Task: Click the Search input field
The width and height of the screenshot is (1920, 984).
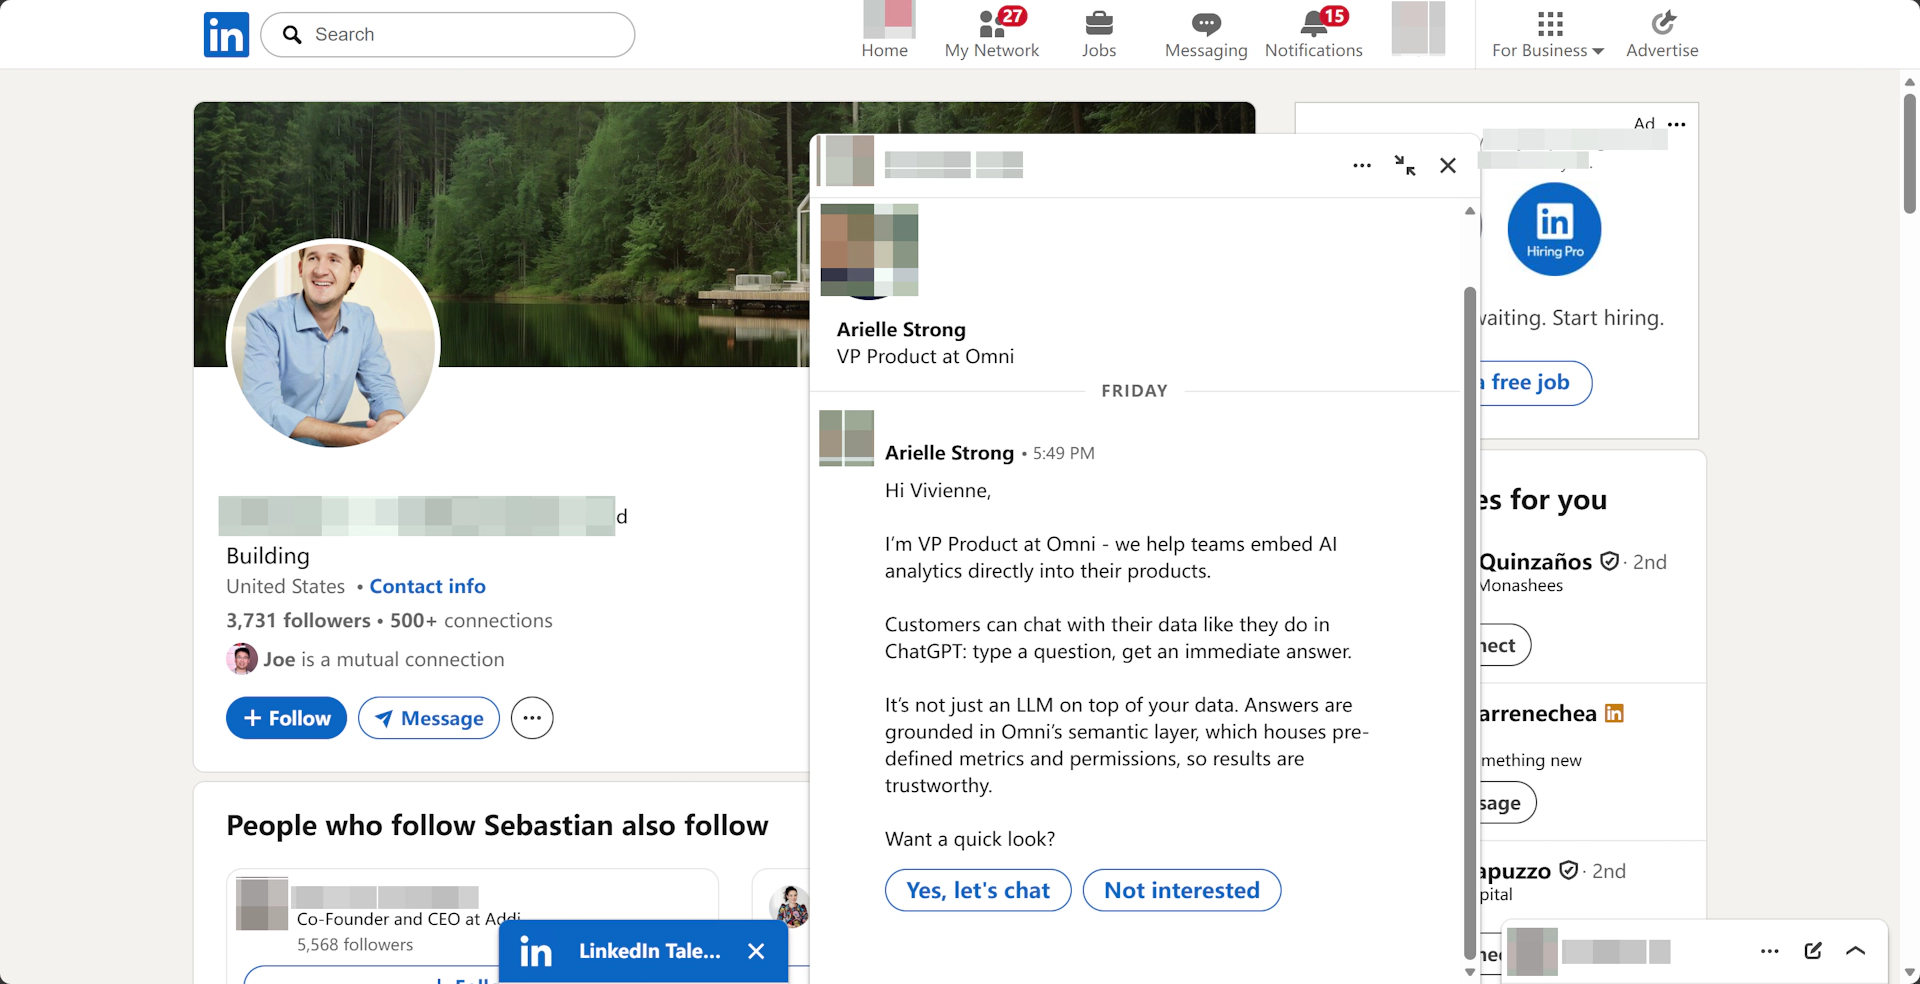Action: [x=447, y=35]
